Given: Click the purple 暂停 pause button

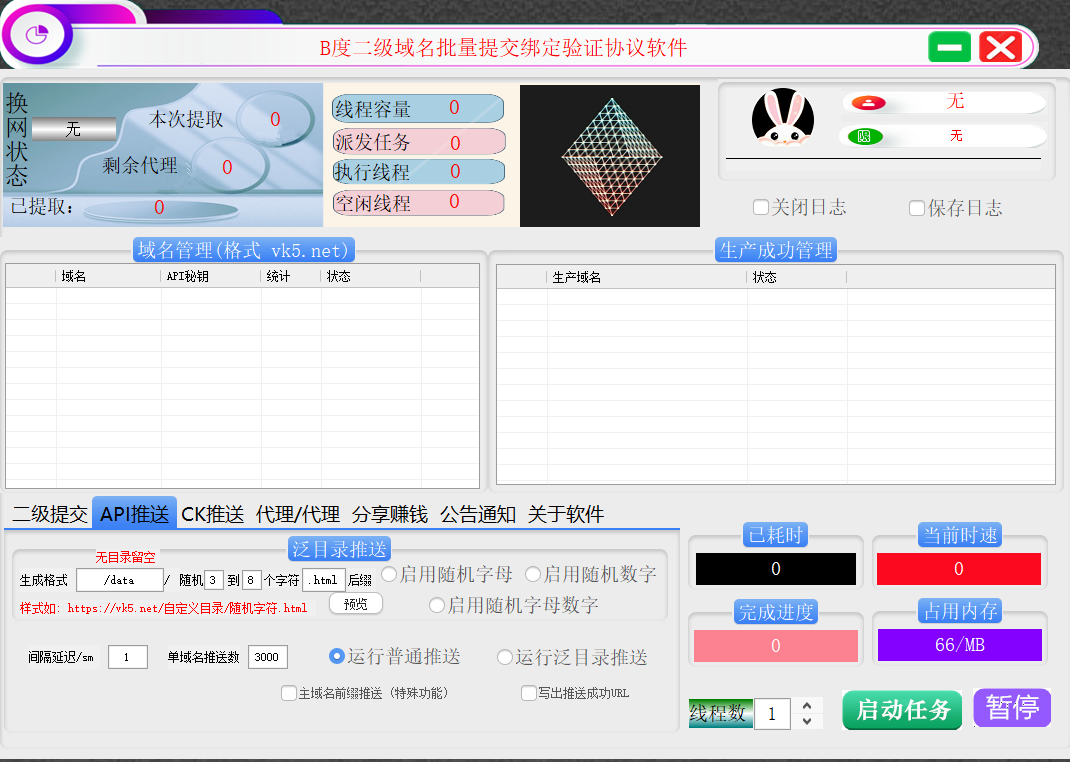Looking at the screenshot, I should click(1011, 708).
